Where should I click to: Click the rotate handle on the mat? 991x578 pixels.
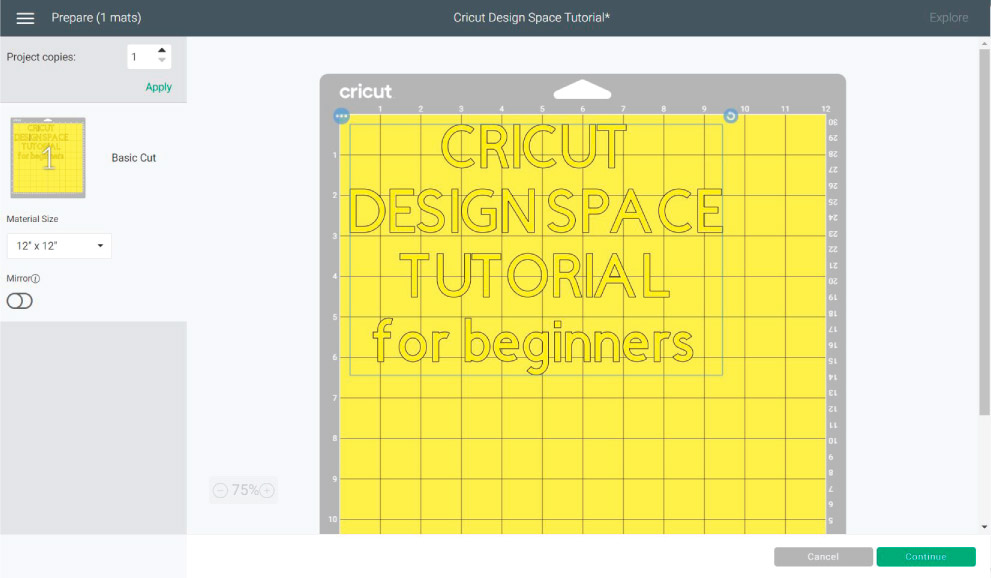731,116
